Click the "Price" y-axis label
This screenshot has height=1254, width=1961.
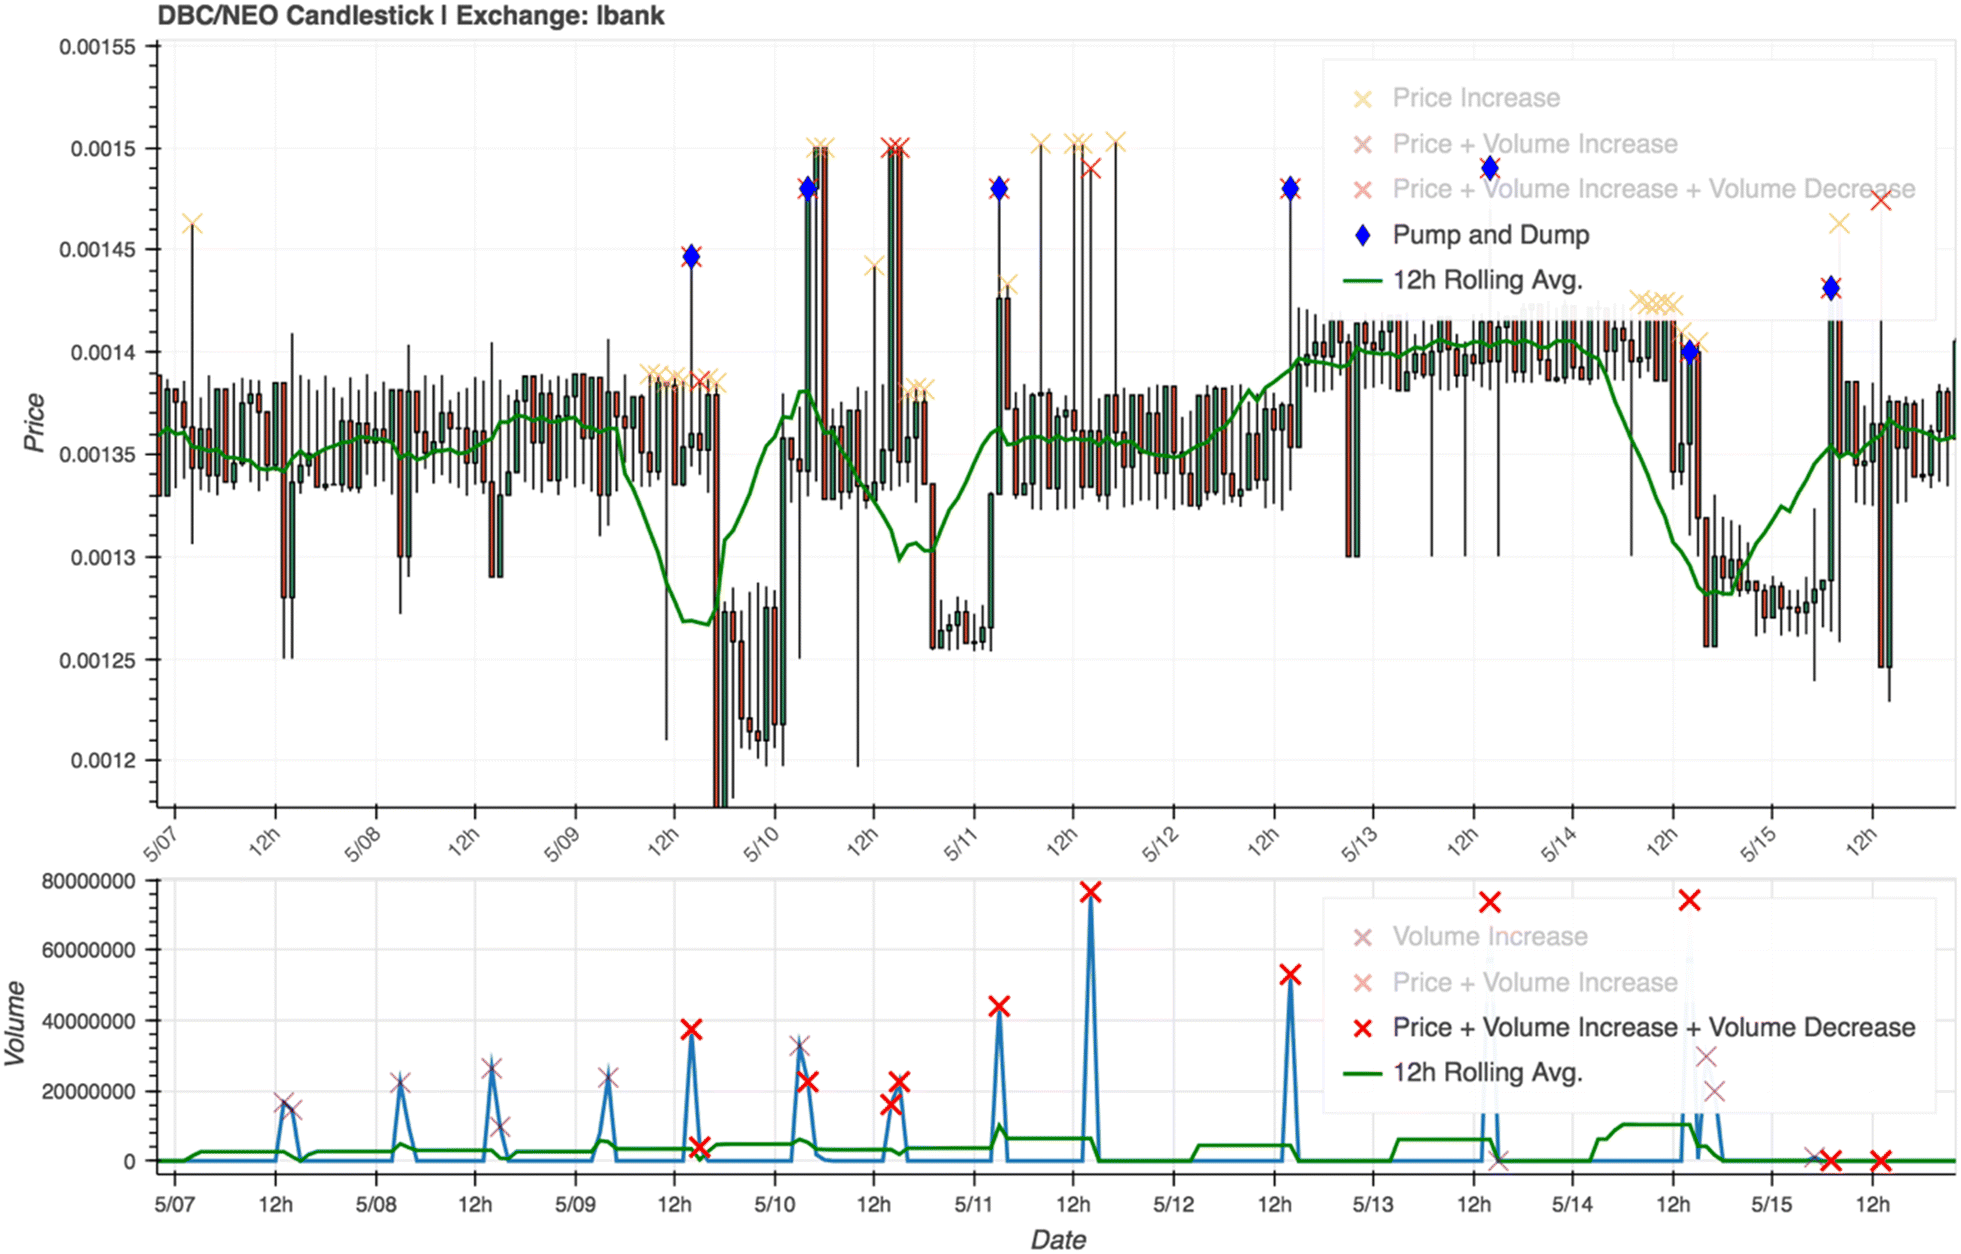pos(34,423)
